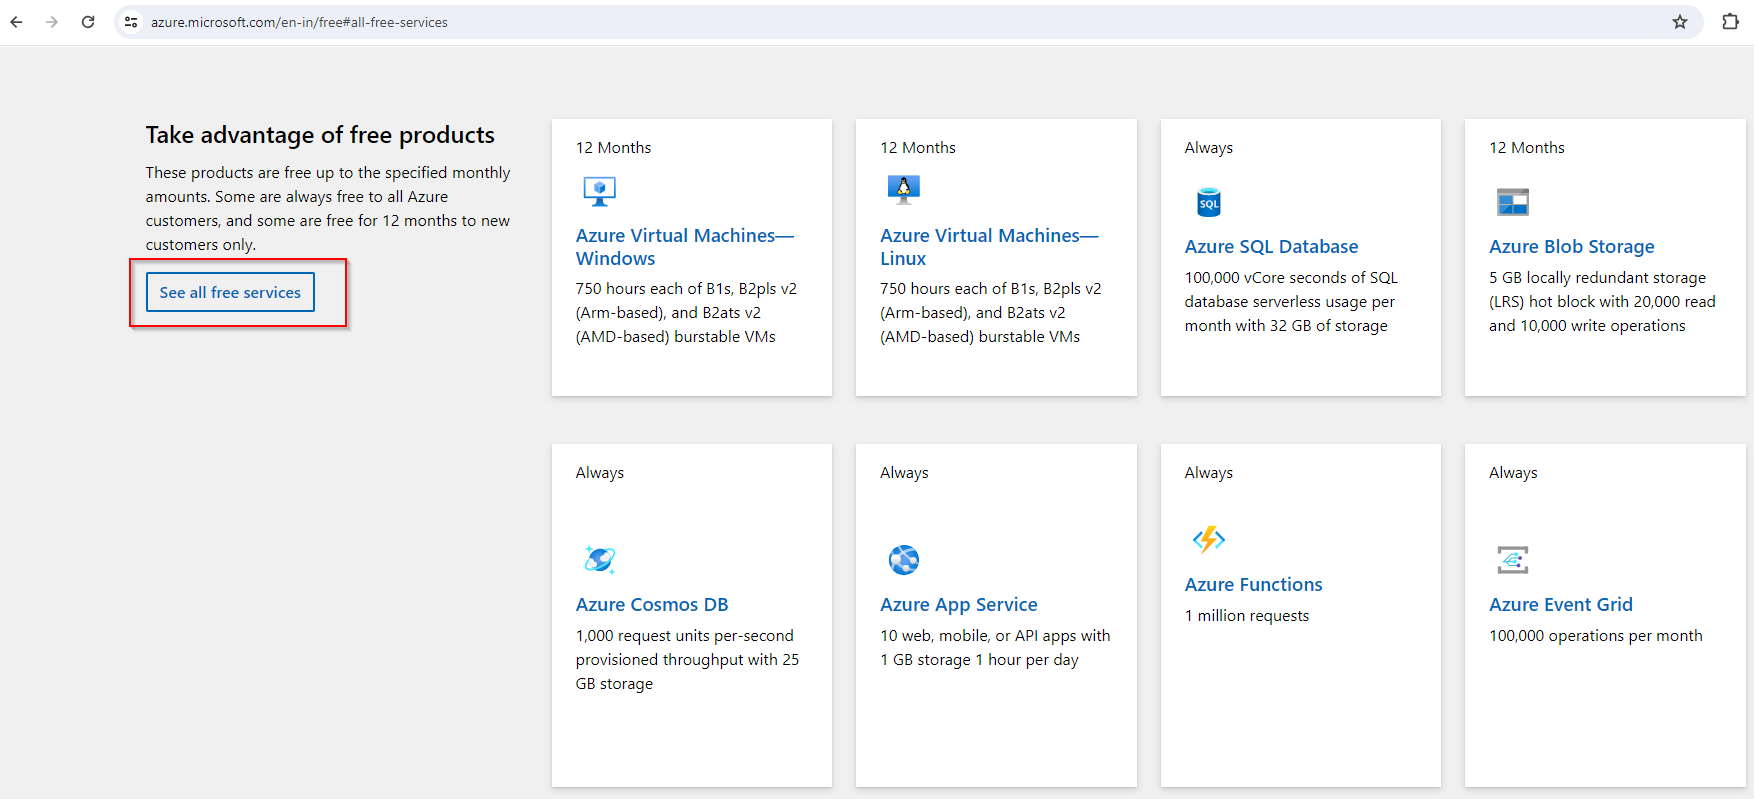Open the Azure Virtual Machines—Linux link
Image resolution: width=1754 pixels, height=799 pixels.
pos(989,247)
